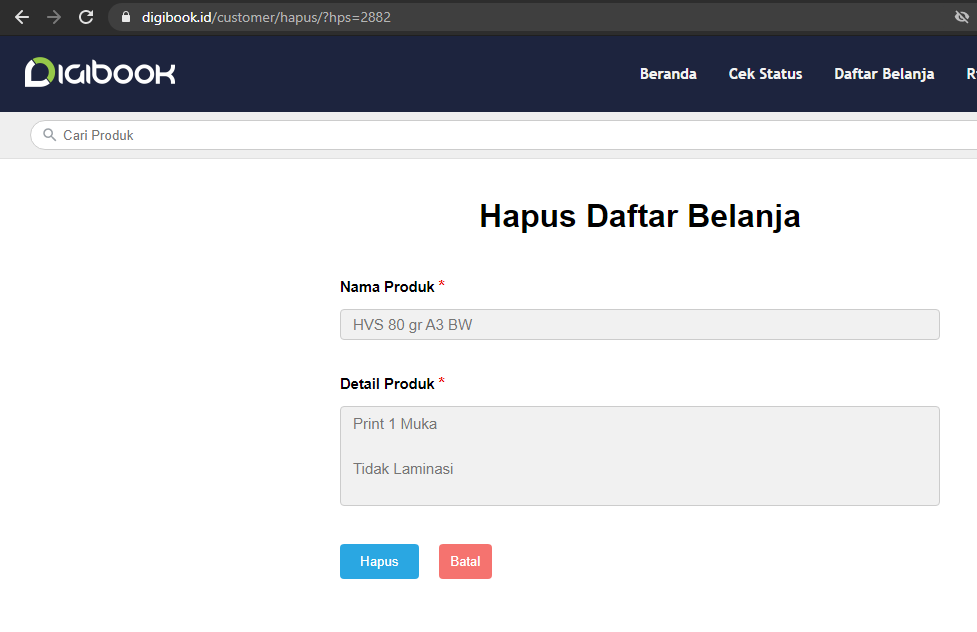The image size is (977, 632).
Task: Click the crossed-out eye icon in address bar
Action: pyautogui.click(x=962, y=17)
